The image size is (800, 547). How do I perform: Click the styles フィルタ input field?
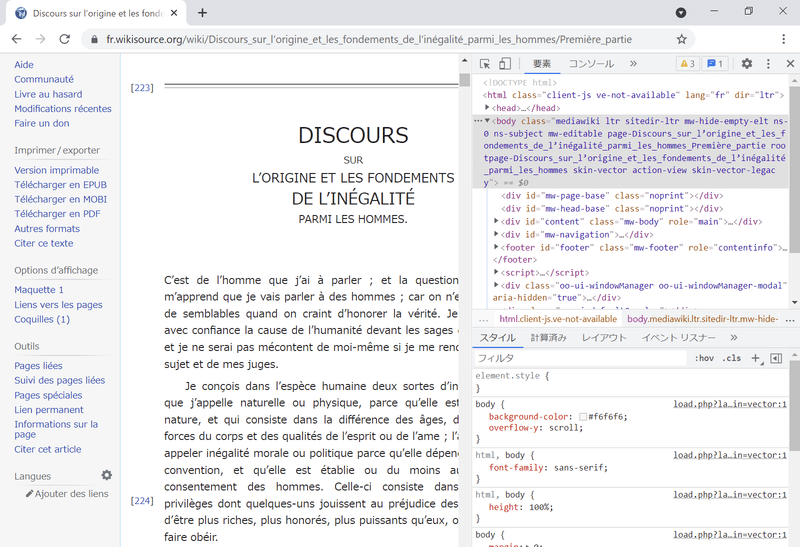coord(581,358)
